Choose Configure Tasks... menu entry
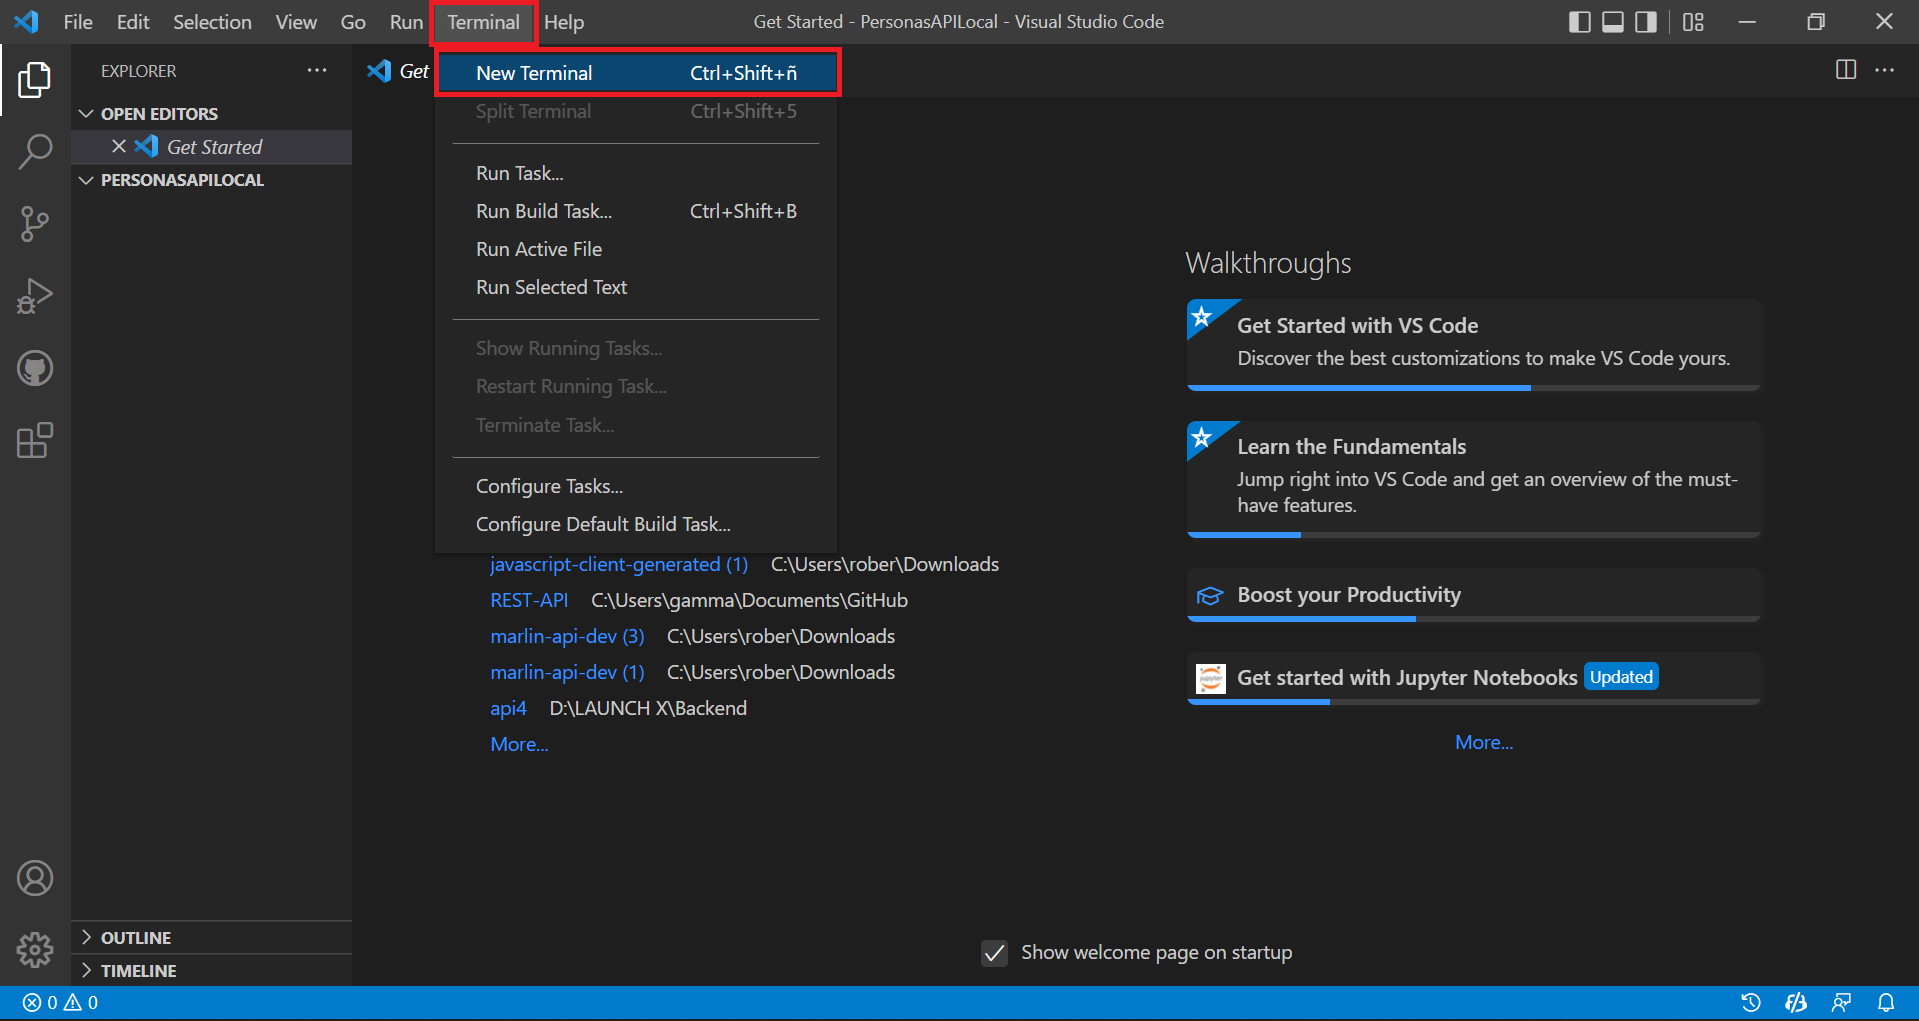 click(x=636, y=486)
